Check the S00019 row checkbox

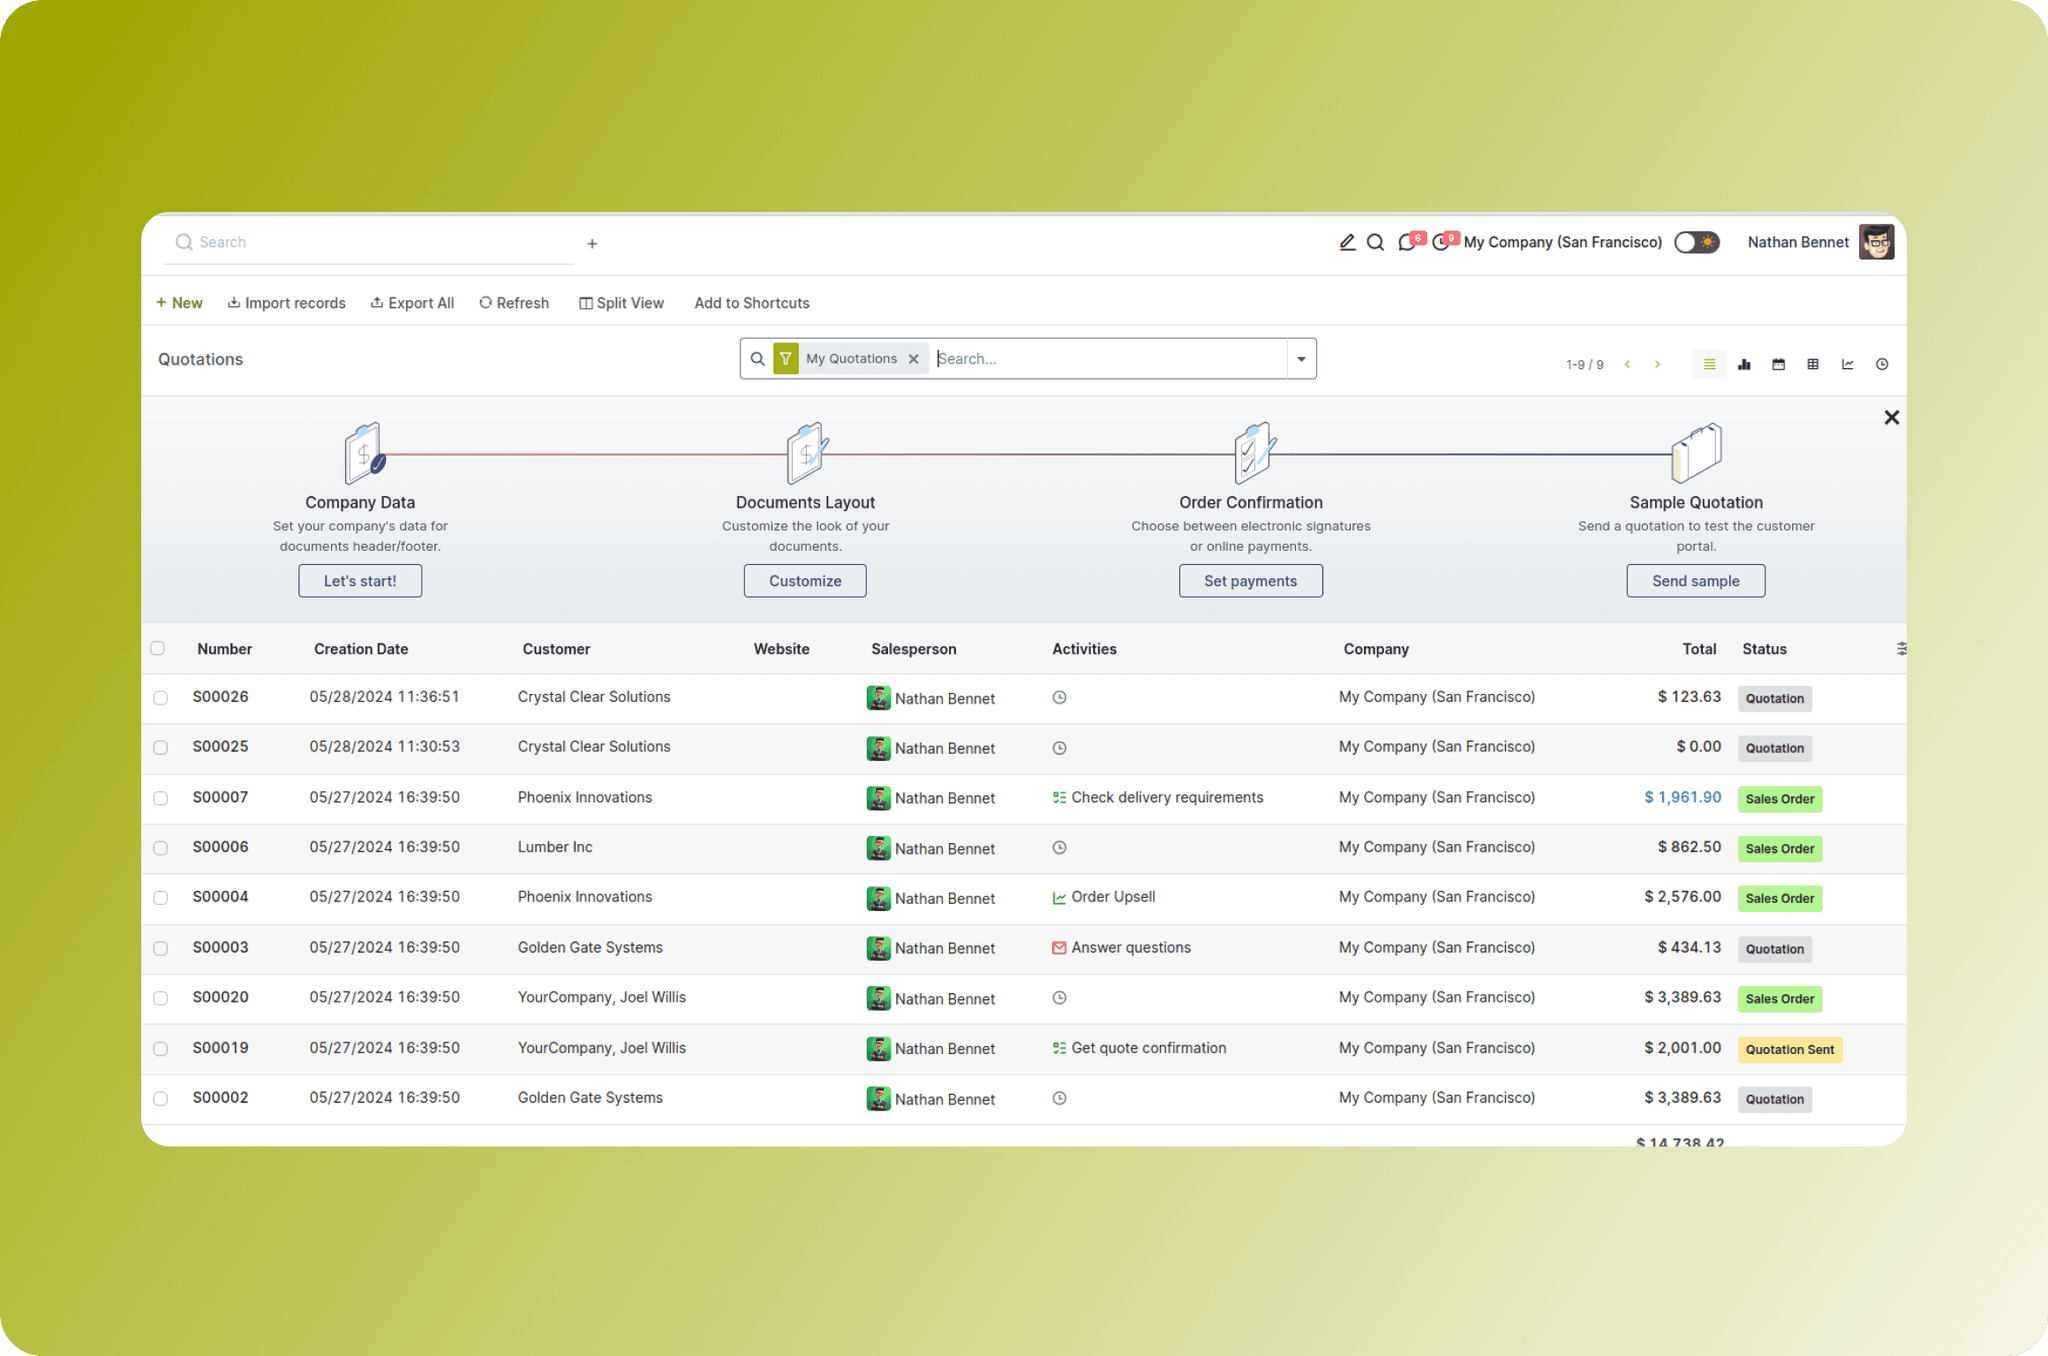[160, 1049]
